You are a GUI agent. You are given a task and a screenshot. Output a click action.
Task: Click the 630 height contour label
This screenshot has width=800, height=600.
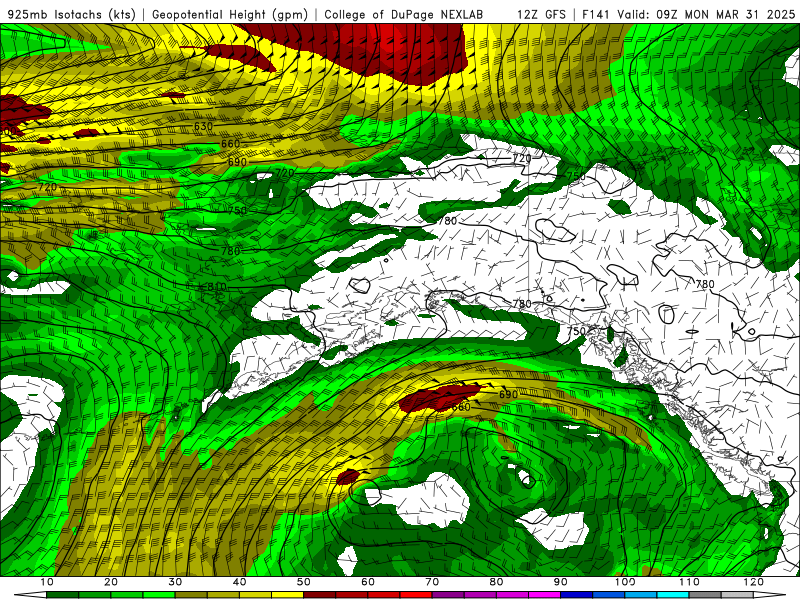pyautogui.click(x=203, y=126)
